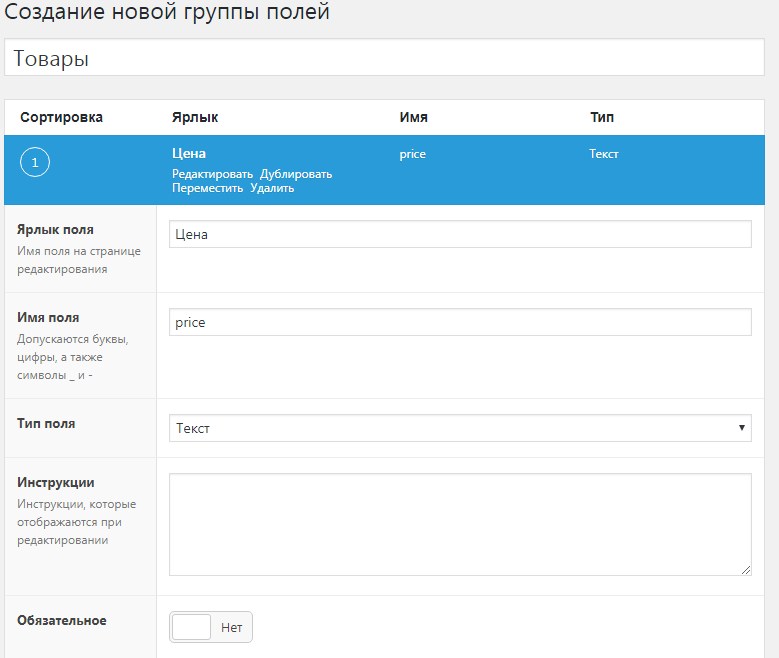Focus the 'Ярлык поля' input containing Цена
The height and width of the screenshot is (658, 779).
460,234
